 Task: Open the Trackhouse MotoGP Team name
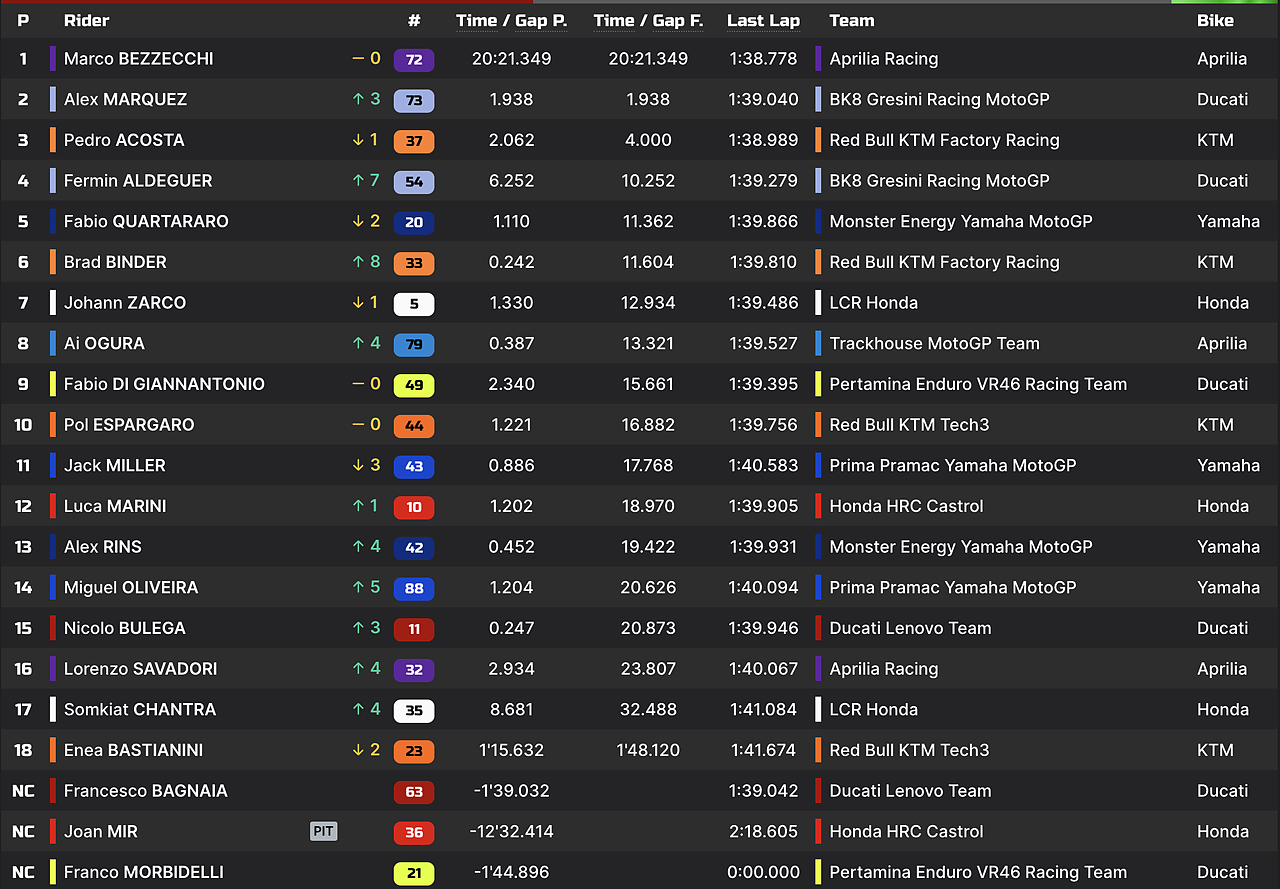934,343
